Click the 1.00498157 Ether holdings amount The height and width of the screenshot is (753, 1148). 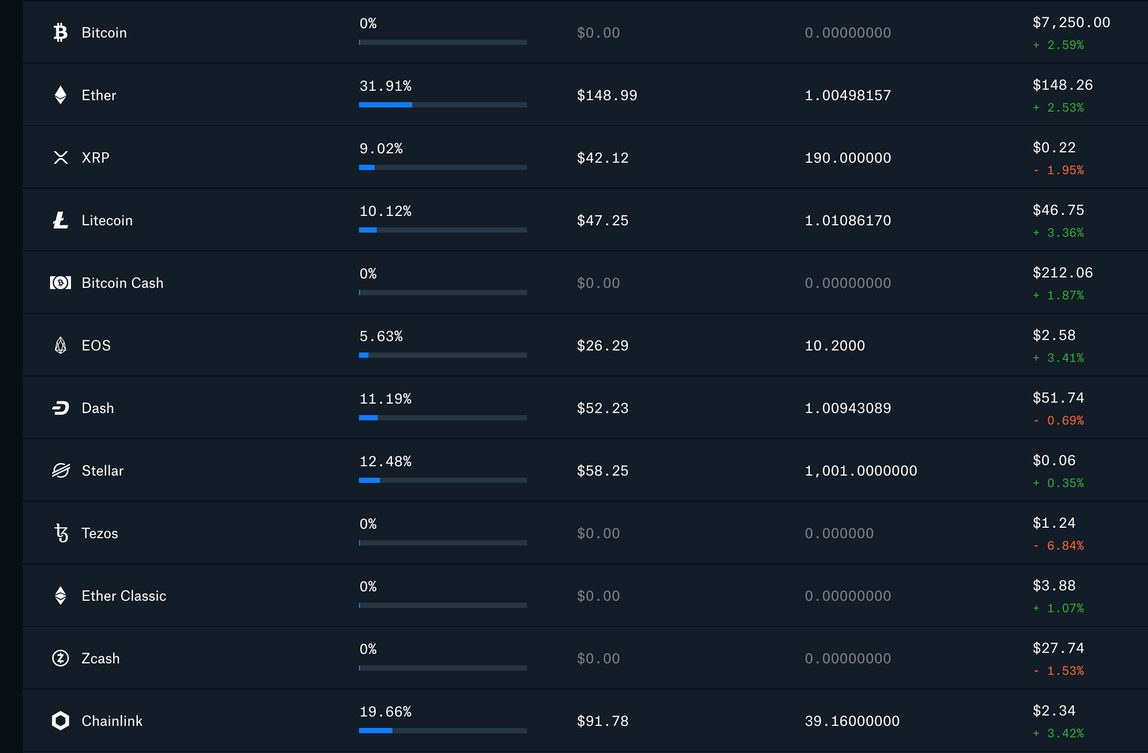848,95
